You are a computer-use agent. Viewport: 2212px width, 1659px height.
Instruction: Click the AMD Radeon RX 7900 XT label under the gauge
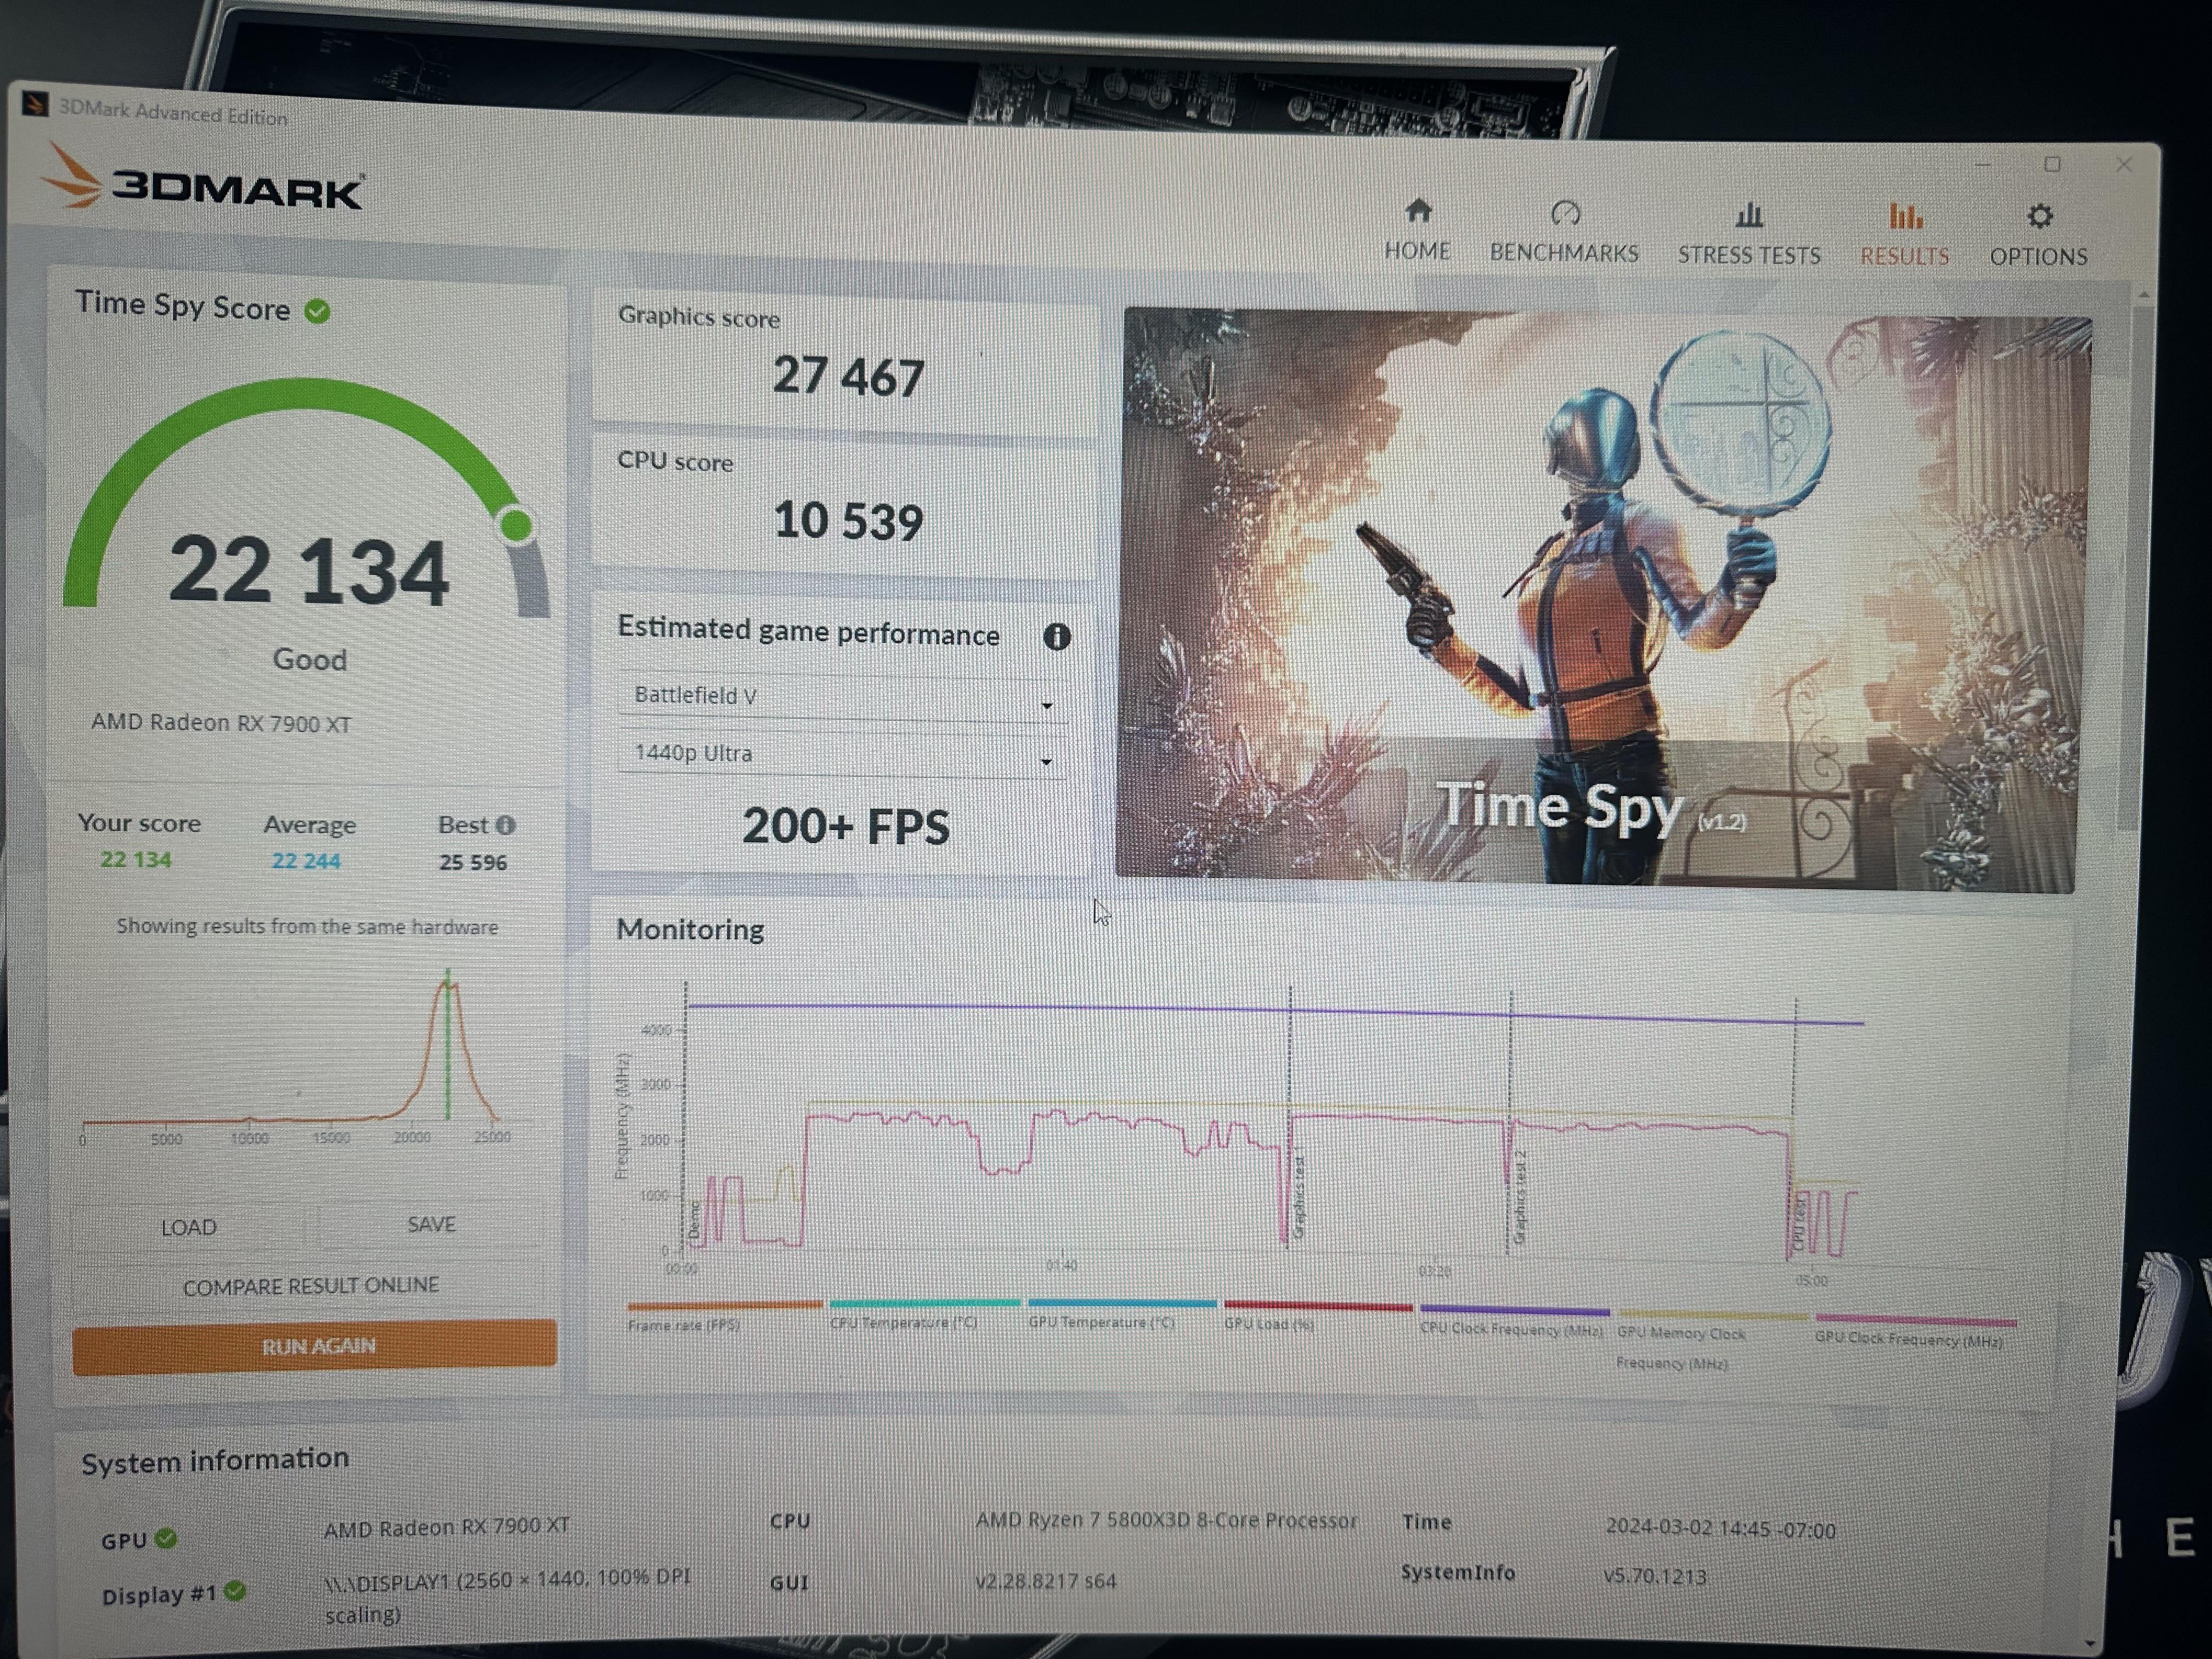[x=221, y=723]
